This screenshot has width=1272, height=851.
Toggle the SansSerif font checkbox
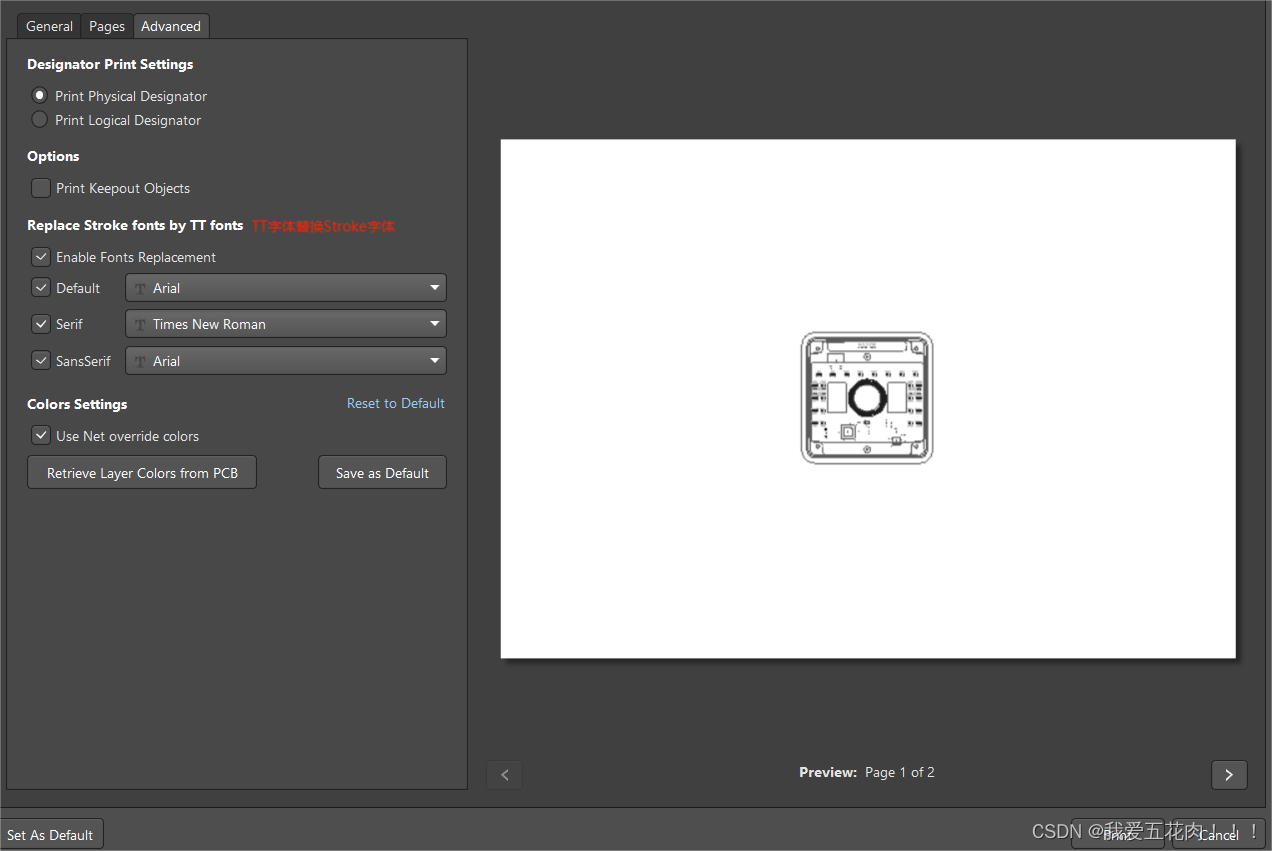pyautogui.click(x=41, y=361)
